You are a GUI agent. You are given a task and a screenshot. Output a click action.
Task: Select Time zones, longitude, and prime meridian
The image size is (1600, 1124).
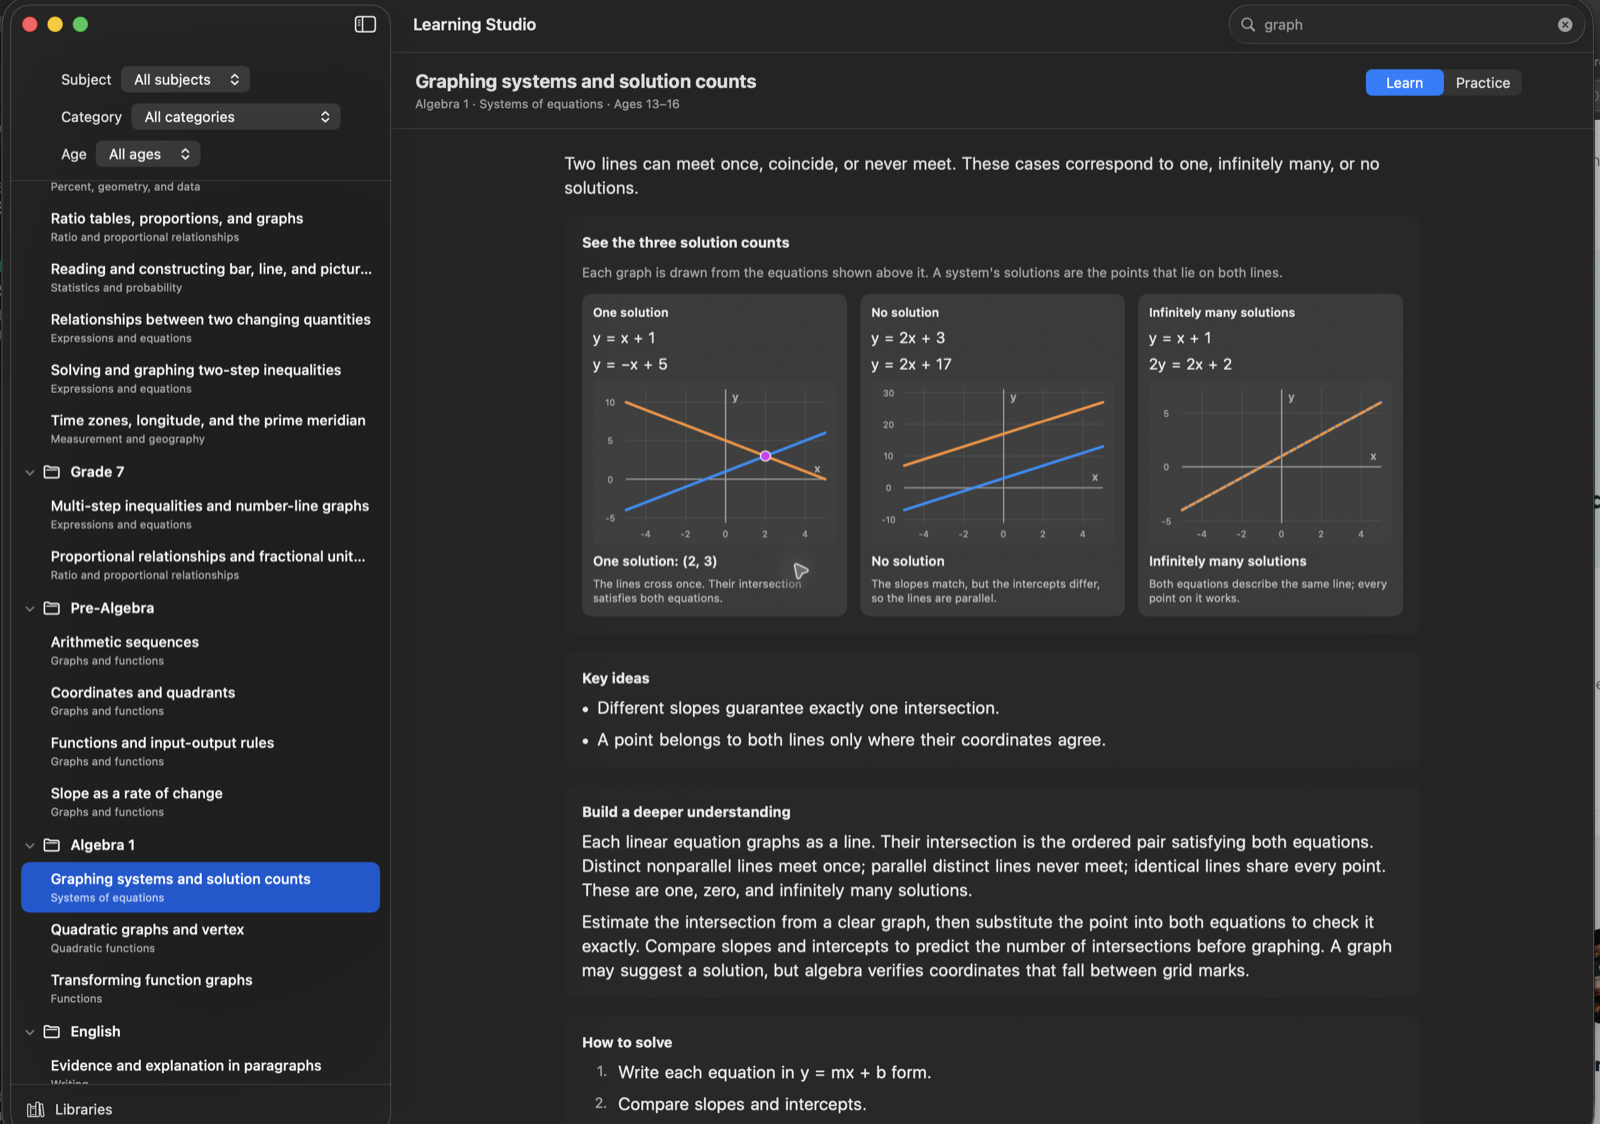(x=200, y=429)
